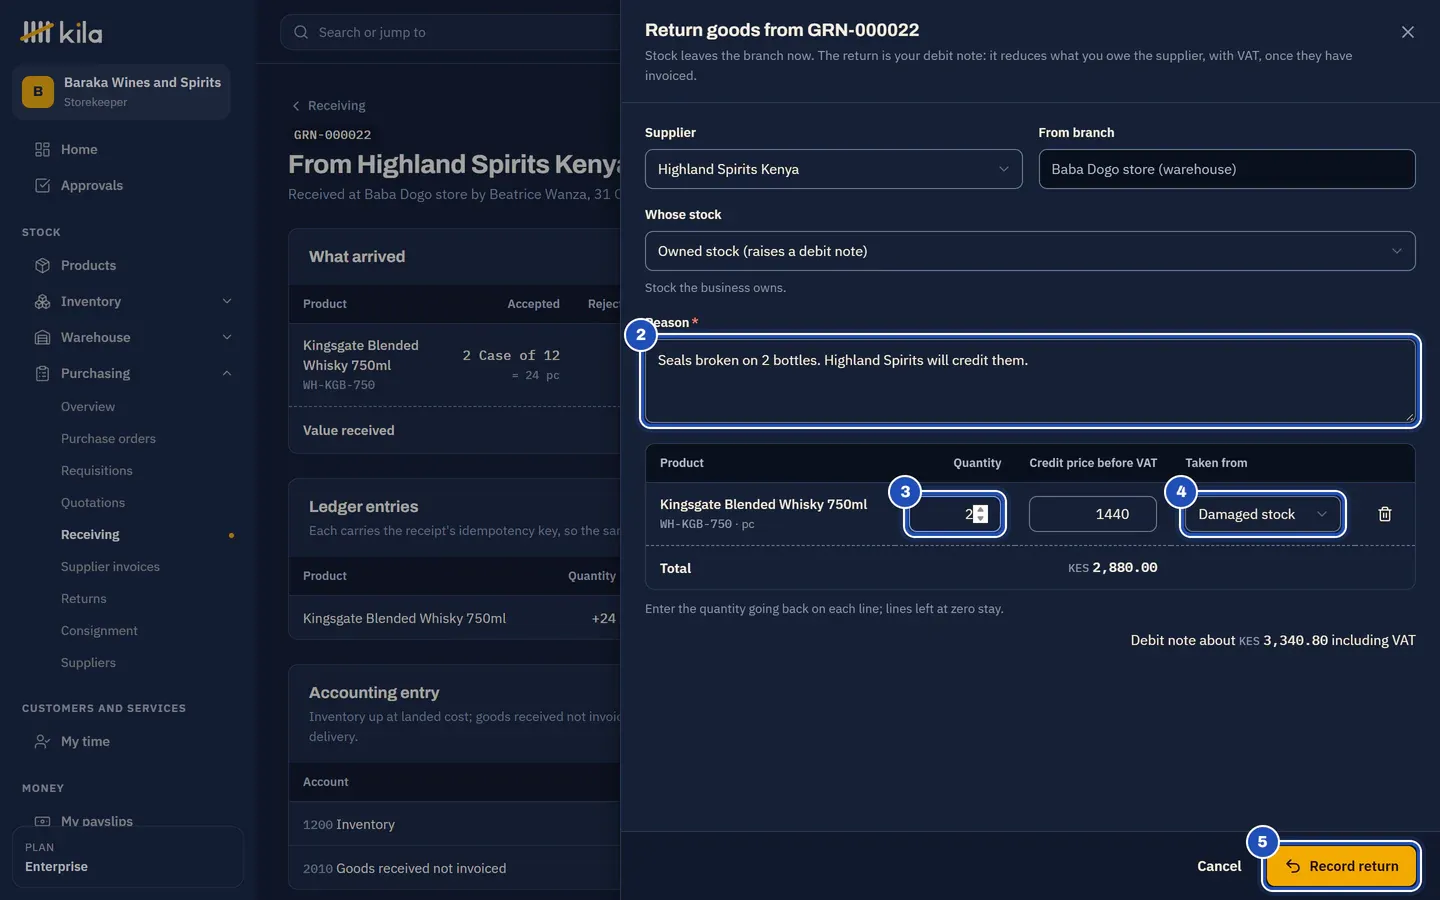Image resolution: width=1440 pixels, height=900 pixels.
Task: Open the Whose stock dropdown
Action: (x=1030, y=251)
